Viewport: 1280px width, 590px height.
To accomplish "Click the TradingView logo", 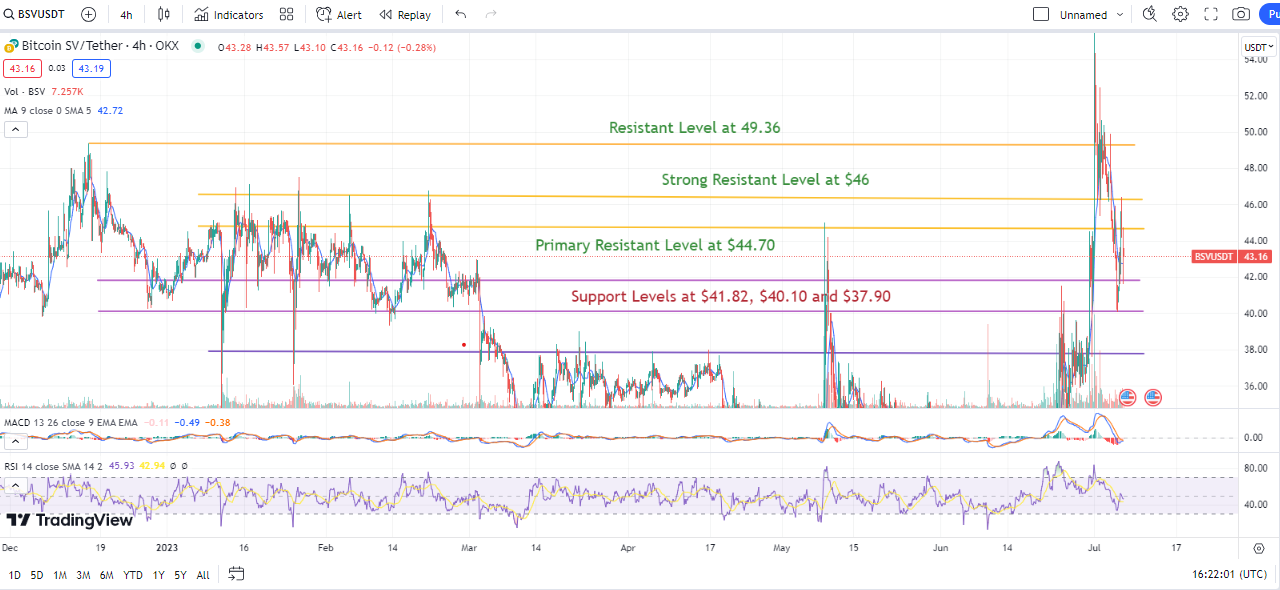I will tap(69, 520).
